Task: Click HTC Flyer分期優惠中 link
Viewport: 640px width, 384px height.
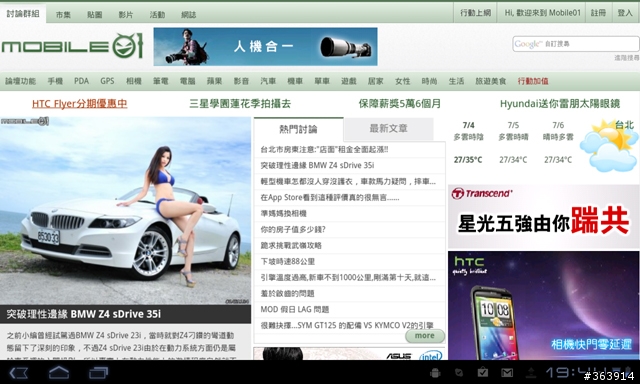Action: pos(80,104)
